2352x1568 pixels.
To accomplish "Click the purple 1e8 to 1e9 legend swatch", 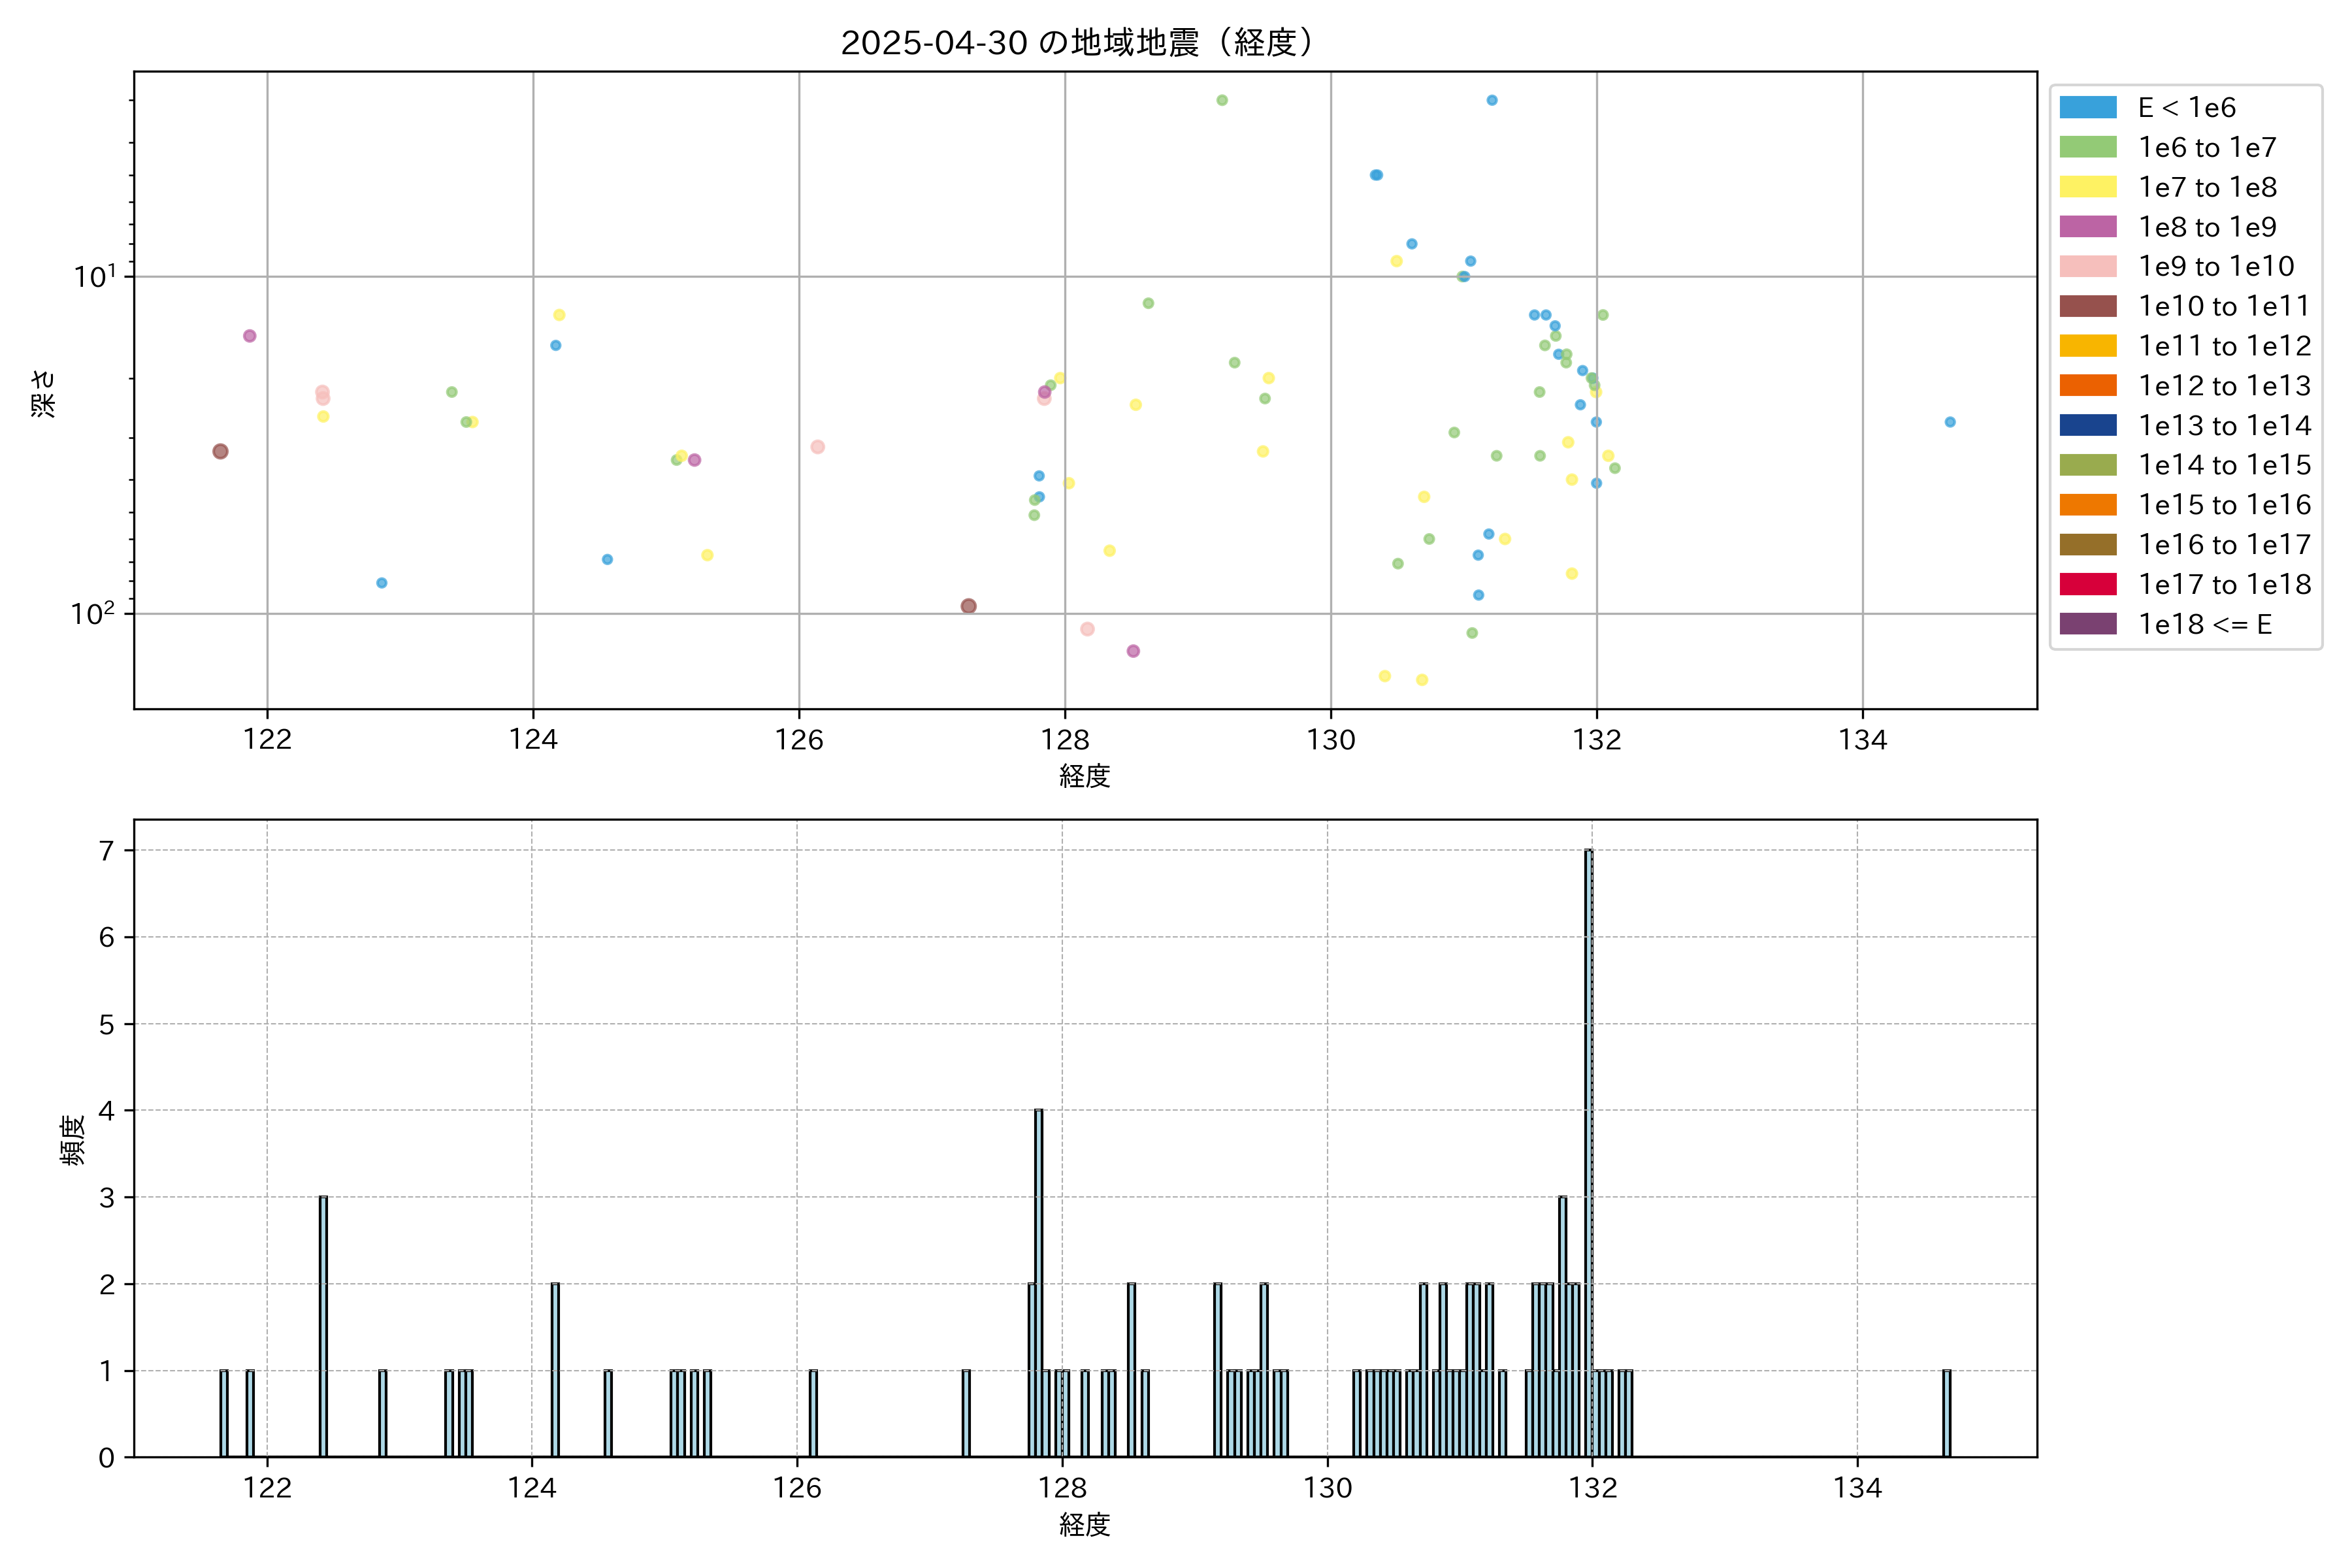I will pos(2087,227).
